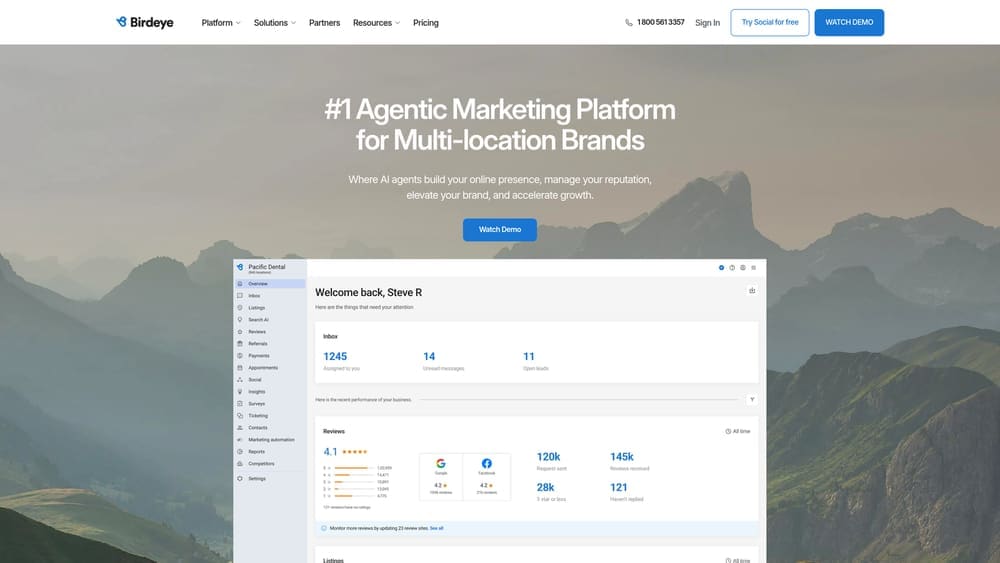Go to the Pricing page

point(426,22)
